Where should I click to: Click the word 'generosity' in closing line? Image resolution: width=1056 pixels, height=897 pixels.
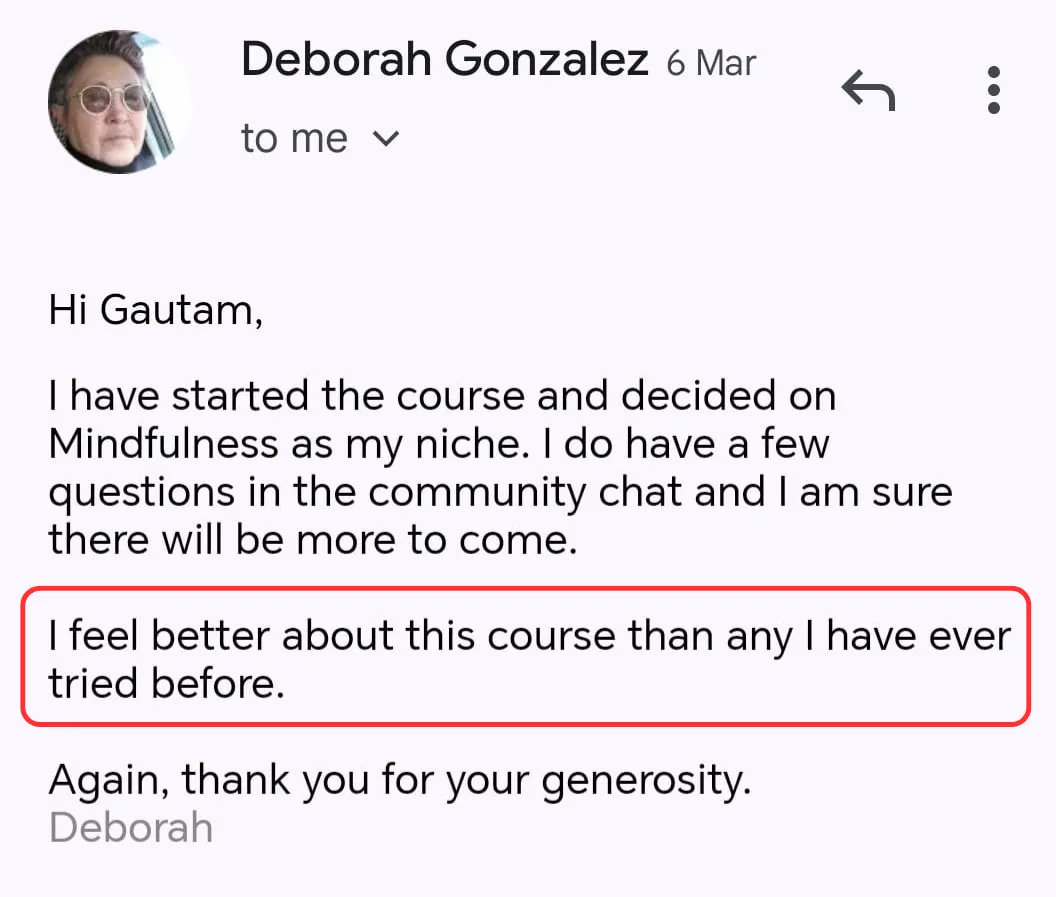646,781
